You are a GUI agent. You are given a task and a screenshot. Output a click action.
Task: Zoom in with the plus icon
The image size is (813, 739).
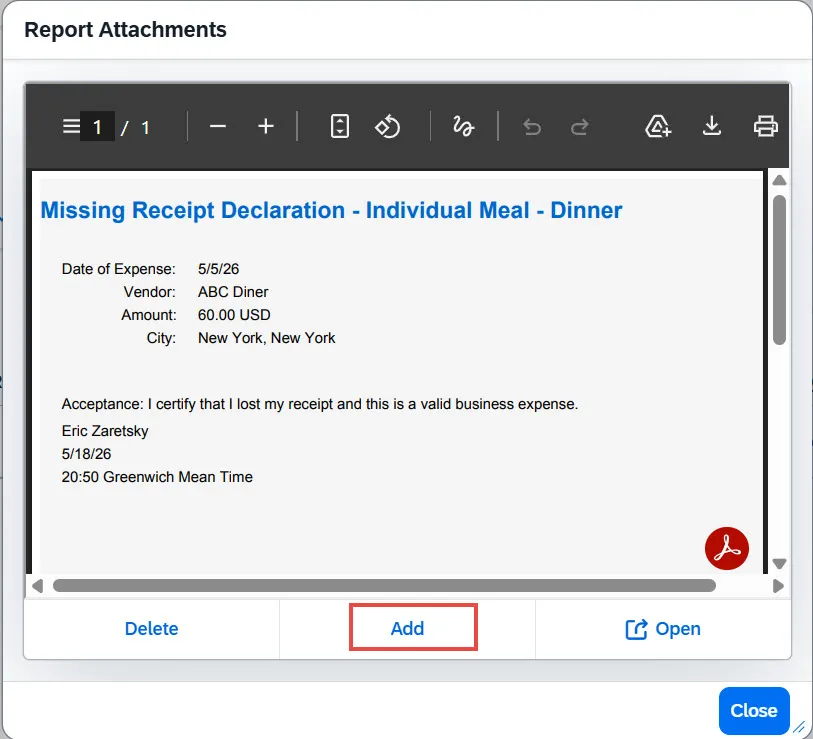click(x=266, y=126)
